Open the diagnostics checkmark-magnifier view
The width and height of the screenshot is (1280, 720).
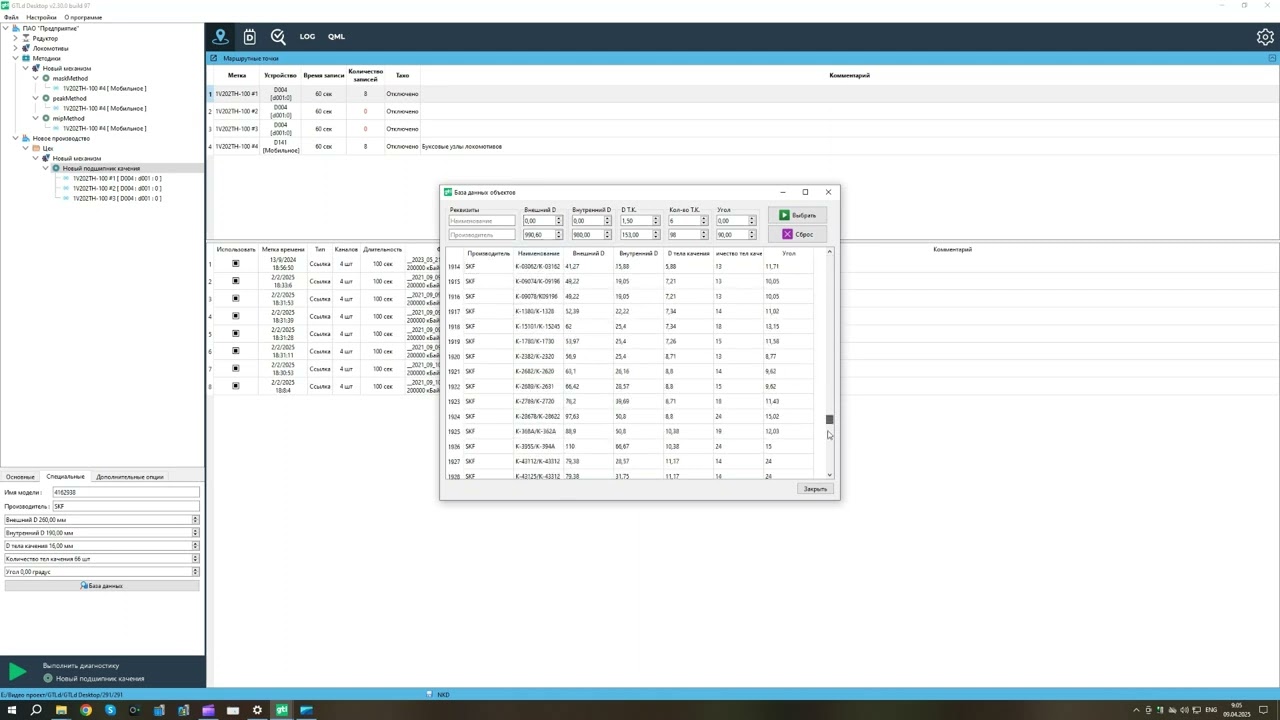point(278,37)
